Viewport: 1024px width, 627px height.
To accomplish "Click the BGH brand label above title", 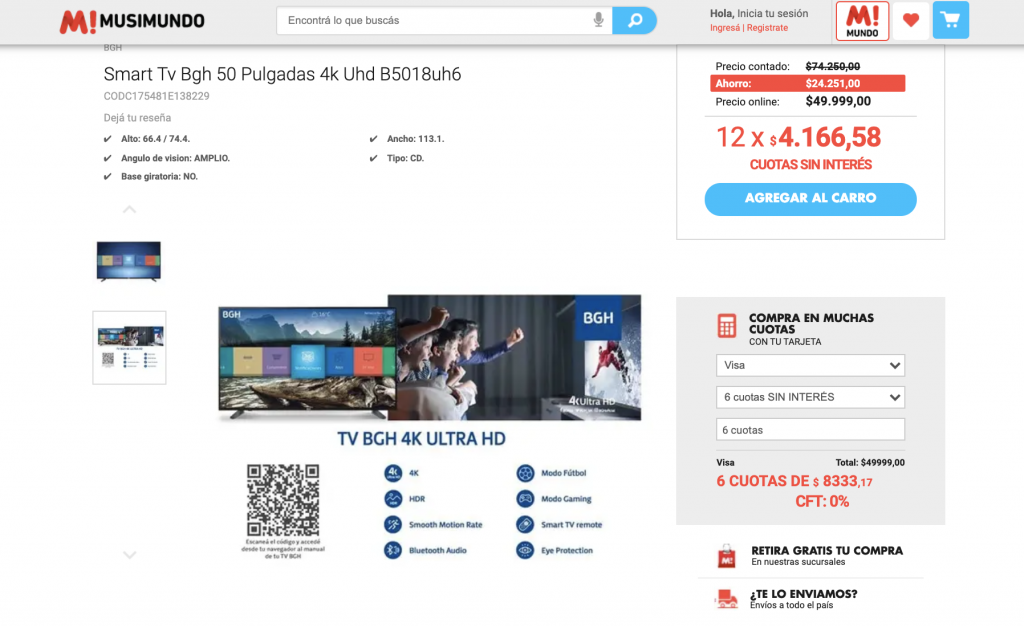I will pyautogui.click(x=112, y=48).
